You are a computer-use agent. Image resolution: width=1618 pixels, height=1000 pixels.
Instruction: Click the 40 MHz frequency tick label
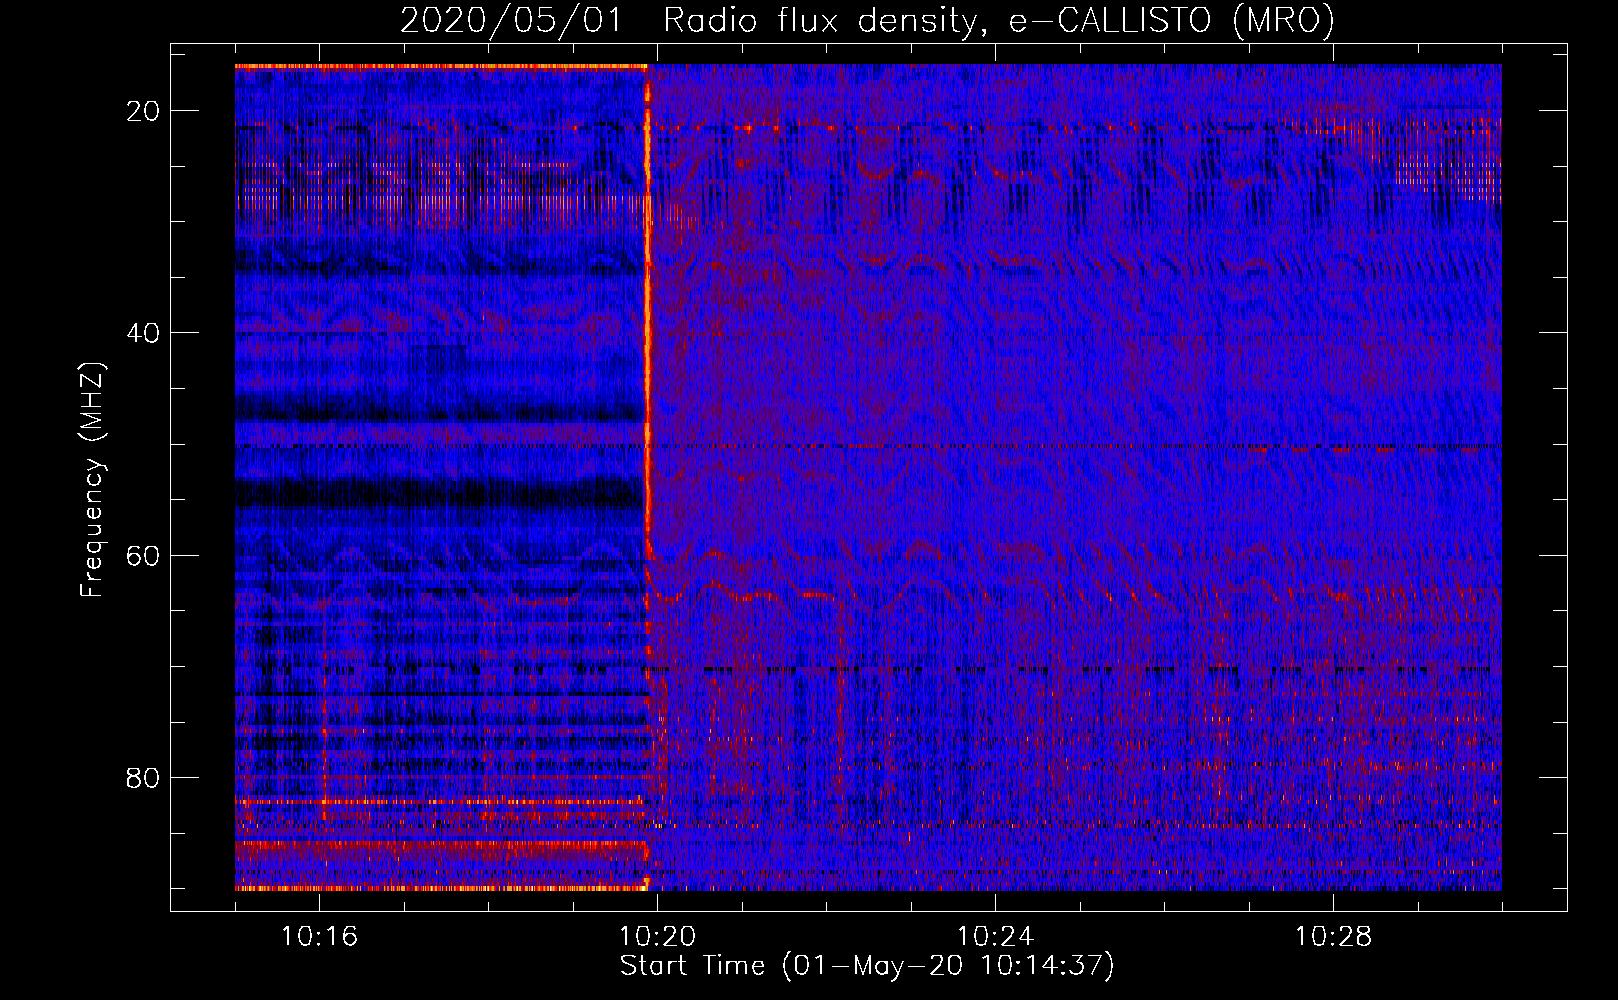point(144,333)
